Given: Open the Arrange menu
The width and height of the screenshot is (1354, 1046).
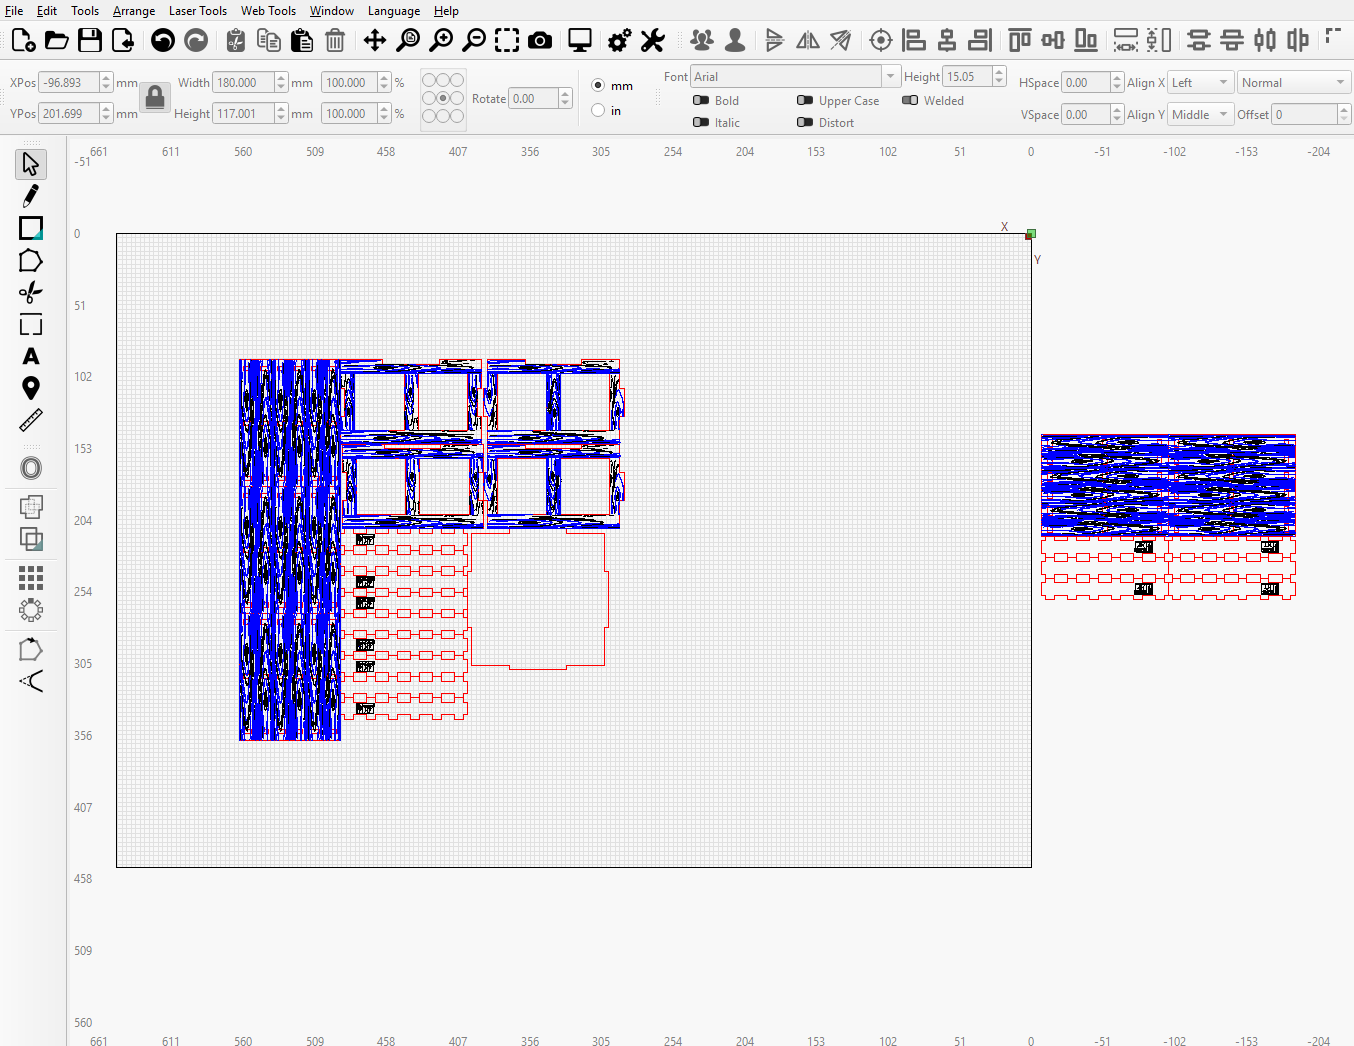Looking at the screenshot, I should [134, 11].
